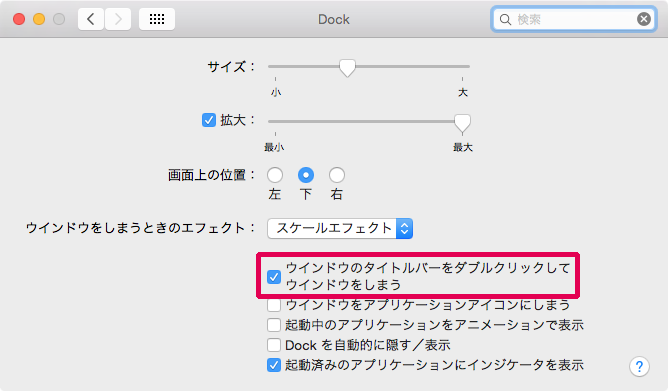
Task: Focus the 検索 search field
Action: point(573,19)
